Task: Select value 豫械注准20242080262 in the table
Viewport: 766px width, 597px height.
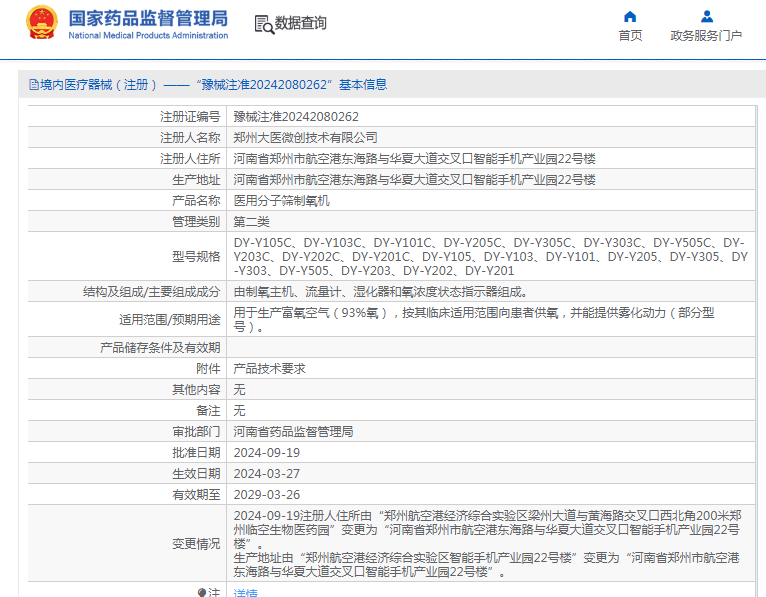Action: pyautogui.click(x=296, y=117)
